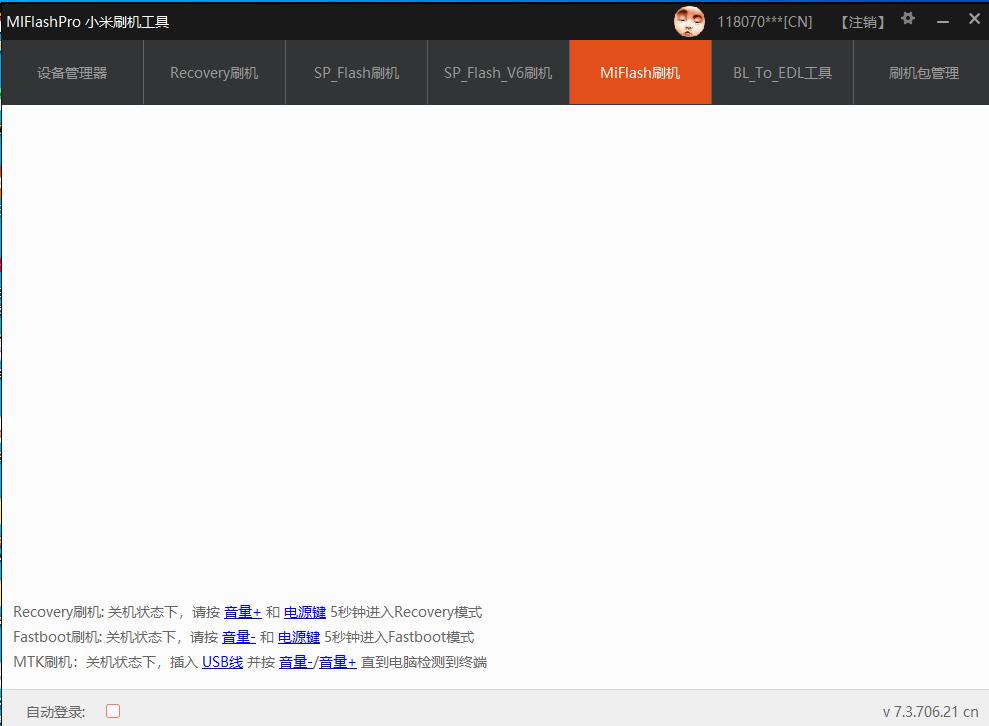Image resolution: width=989 pixels, height=726 pixels.
Task: Click the 音量- link in Fastboot instructions
Action: pos(240,637)
